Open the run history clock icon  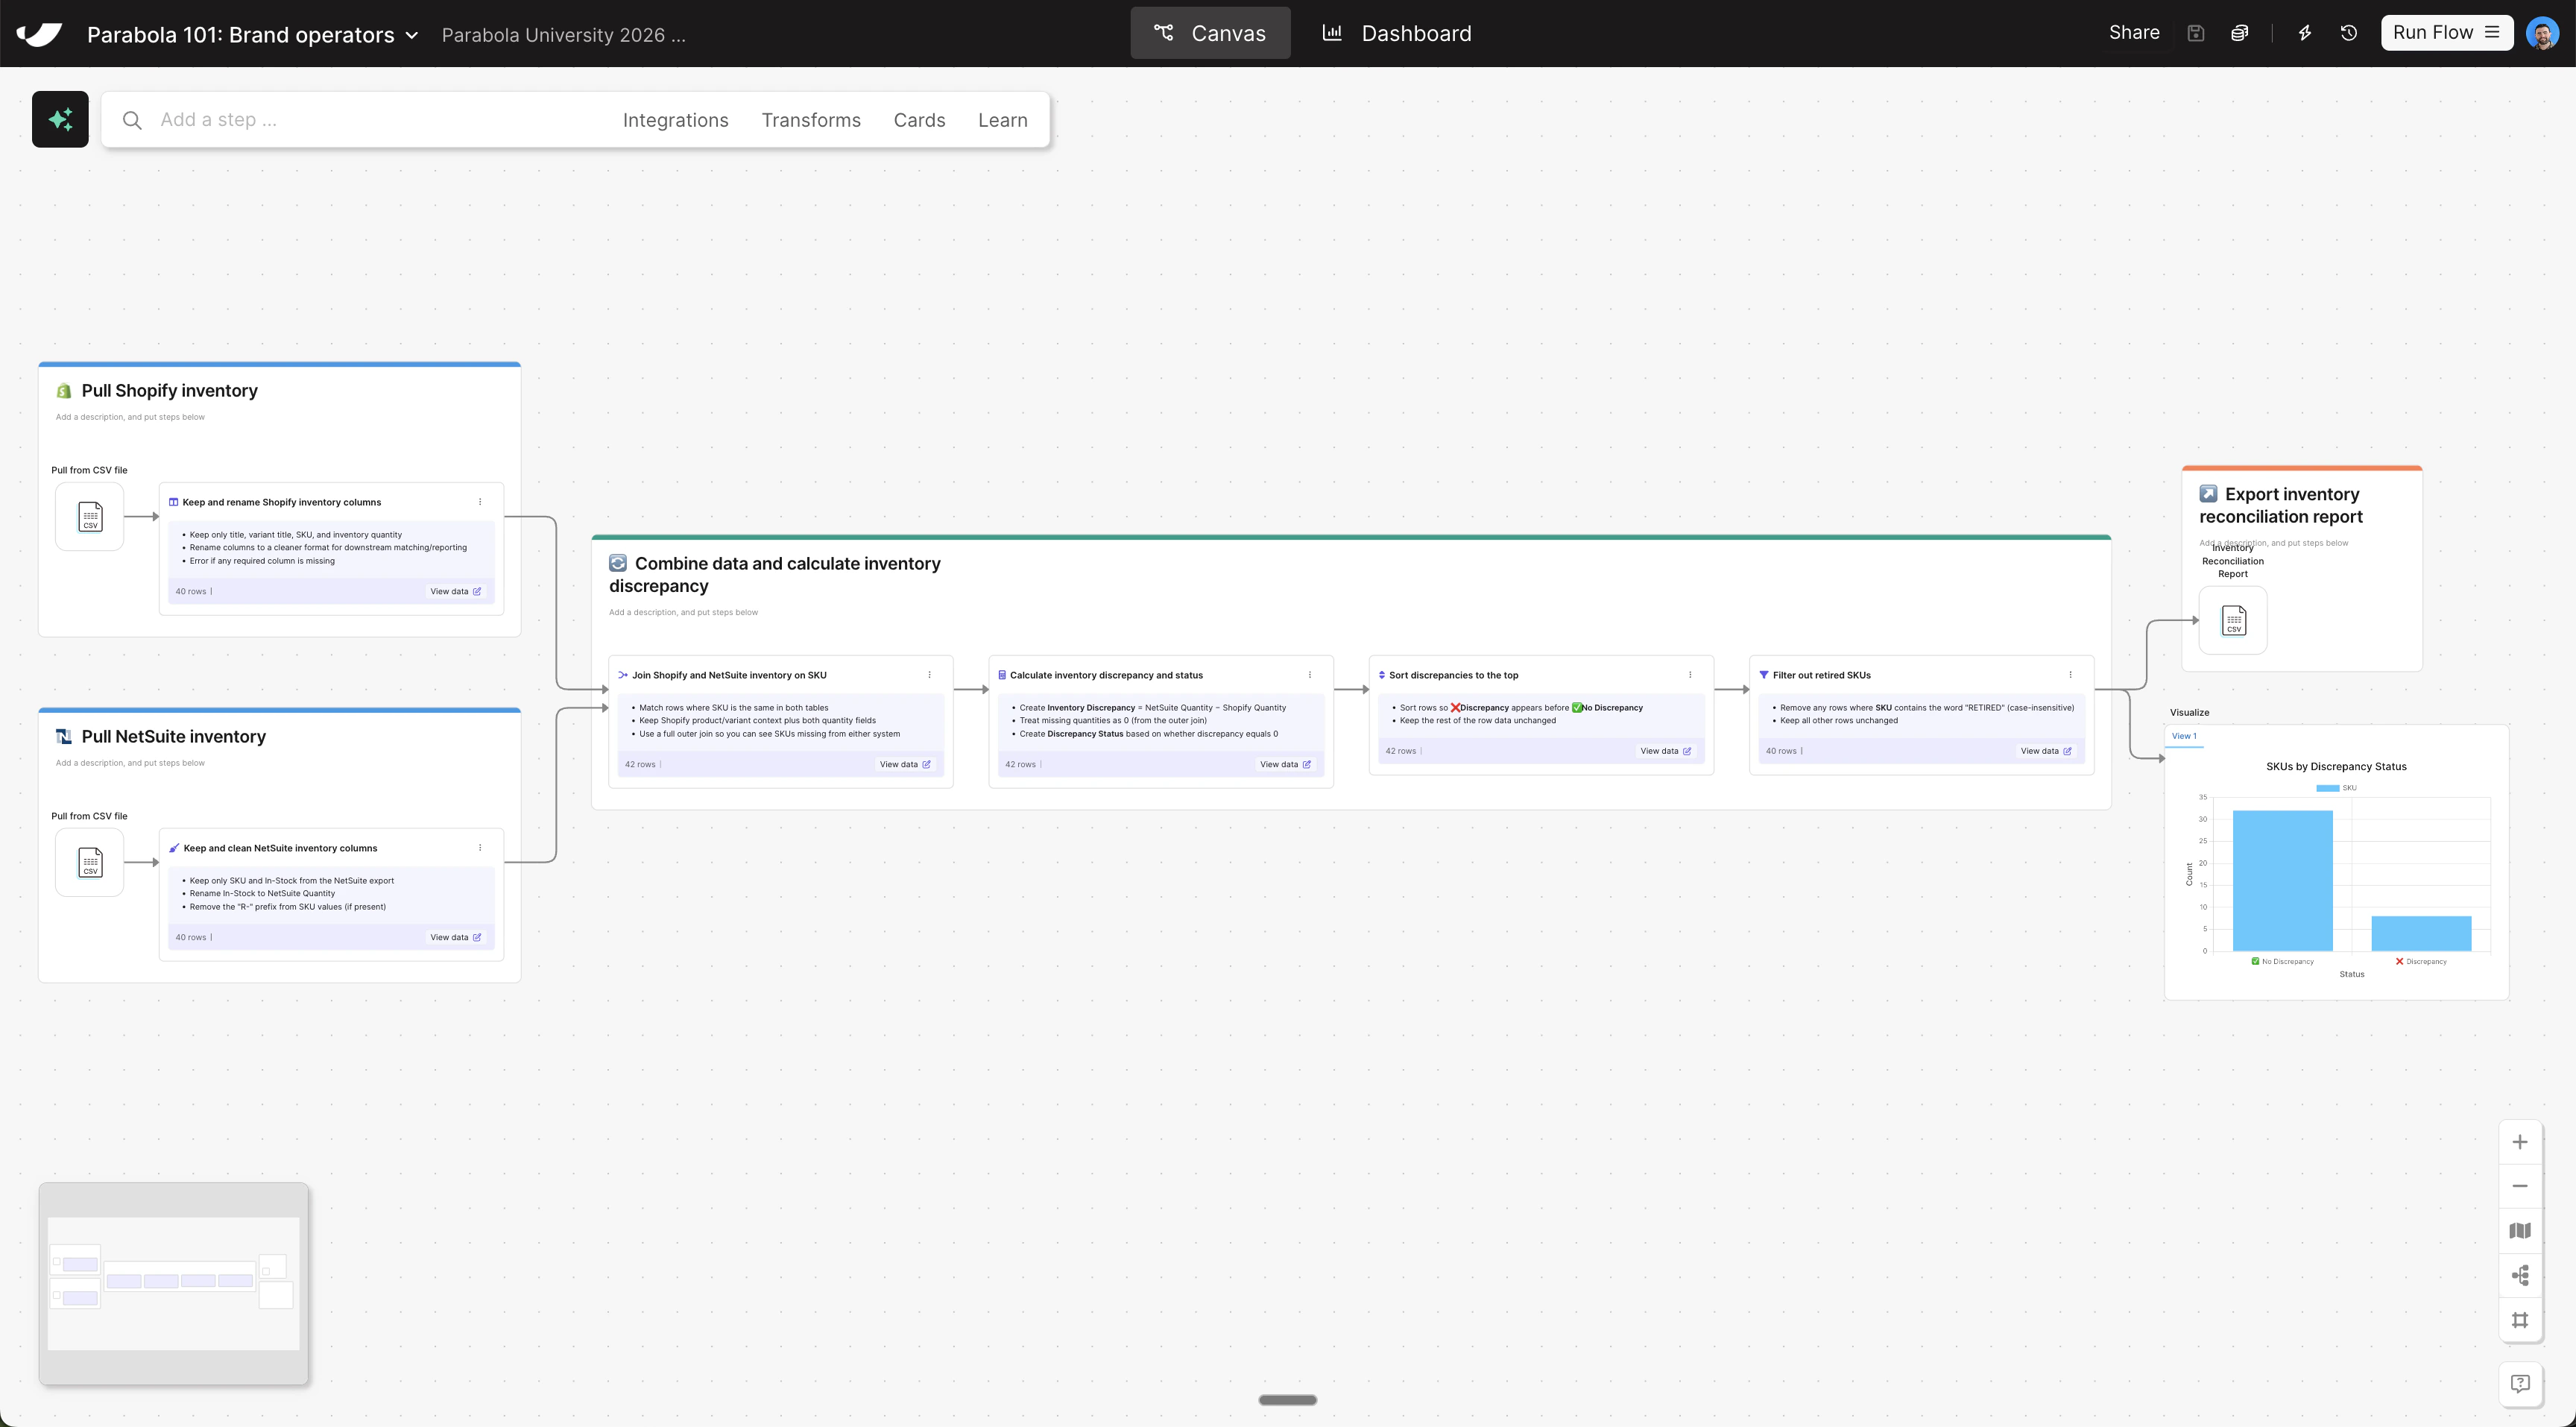pyautogui.click(x=2349, y=33)
